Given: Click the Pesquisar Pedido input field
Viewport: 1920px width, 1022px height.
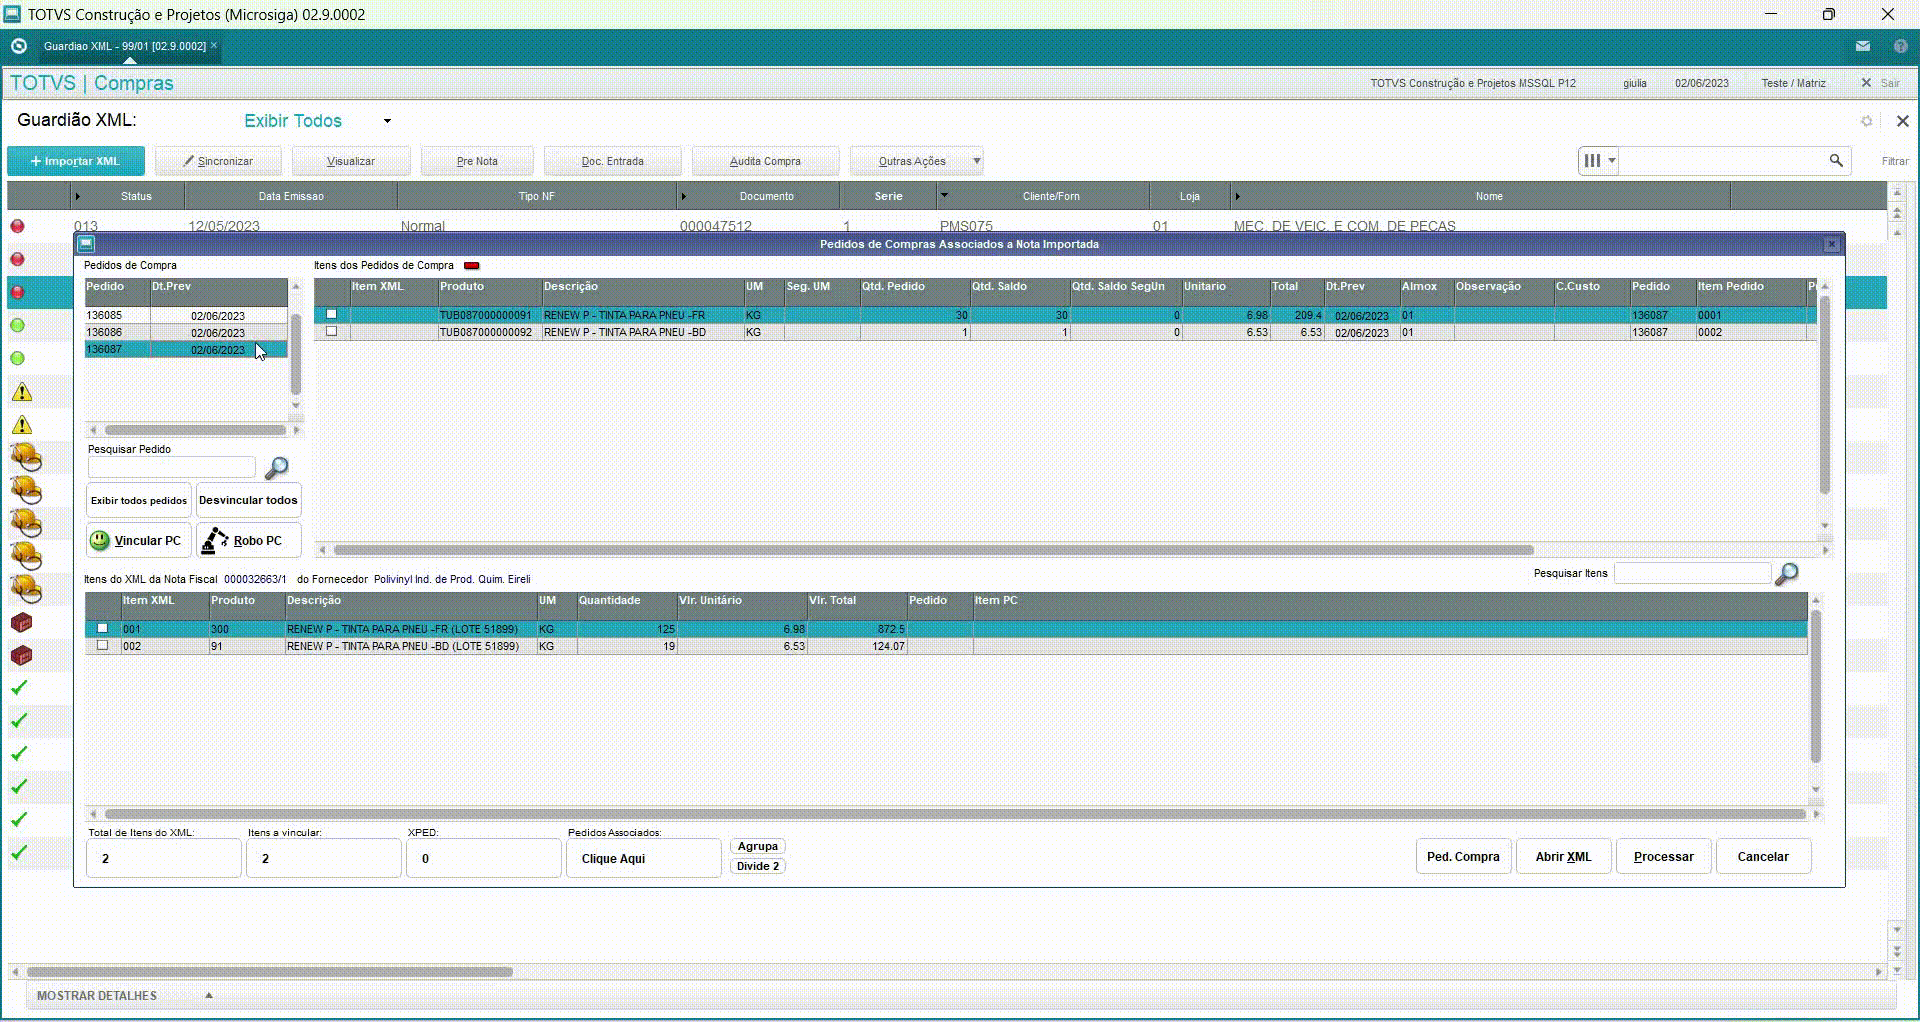Looking at the screenshot, I should coord(171,467).
